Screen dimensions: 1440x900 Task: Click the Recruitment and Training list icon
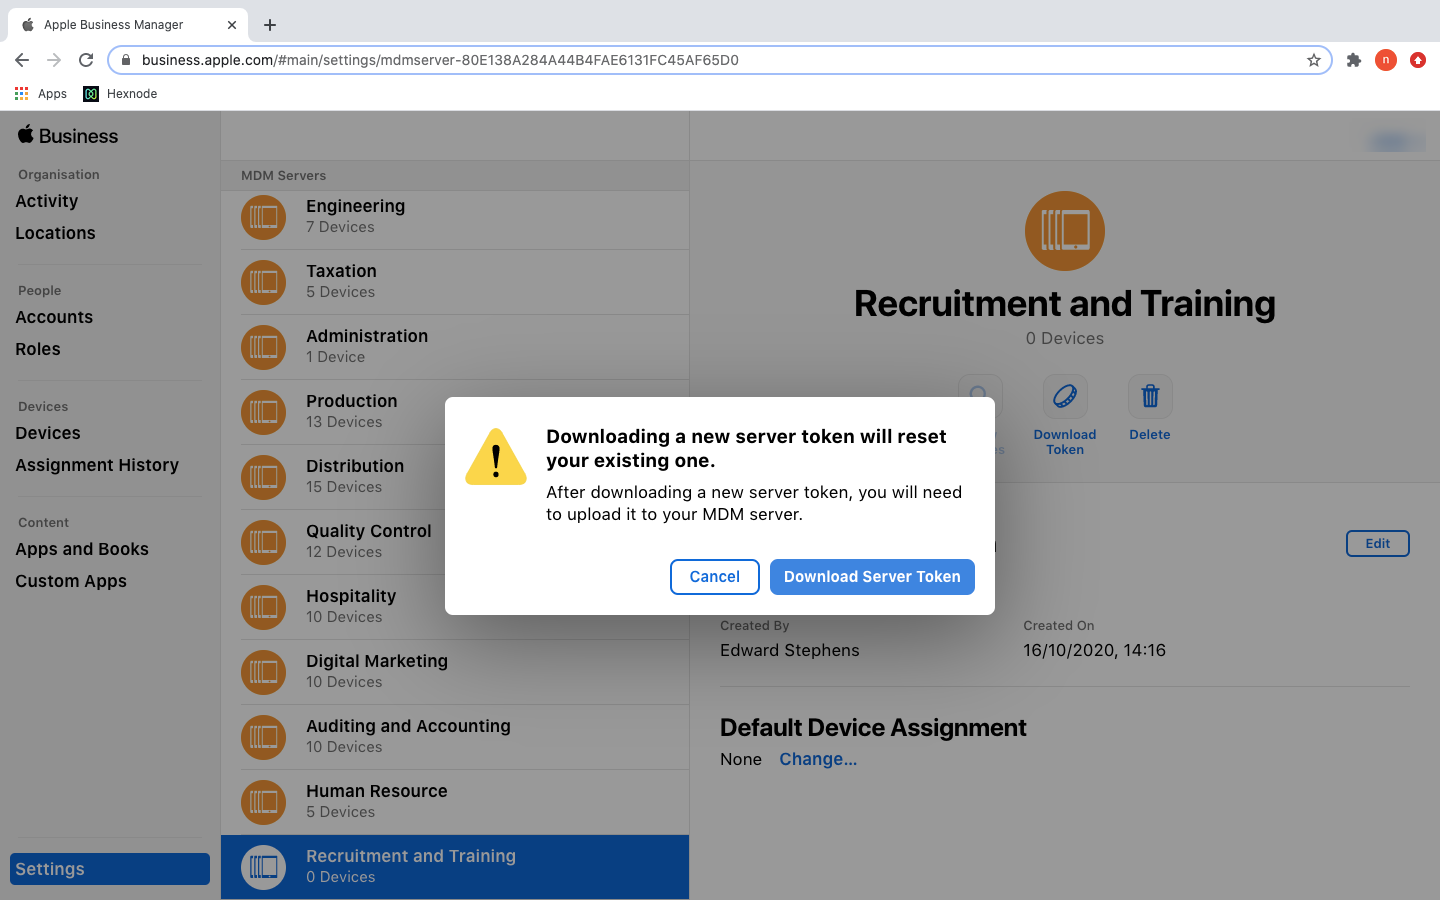tap(263, 867)
